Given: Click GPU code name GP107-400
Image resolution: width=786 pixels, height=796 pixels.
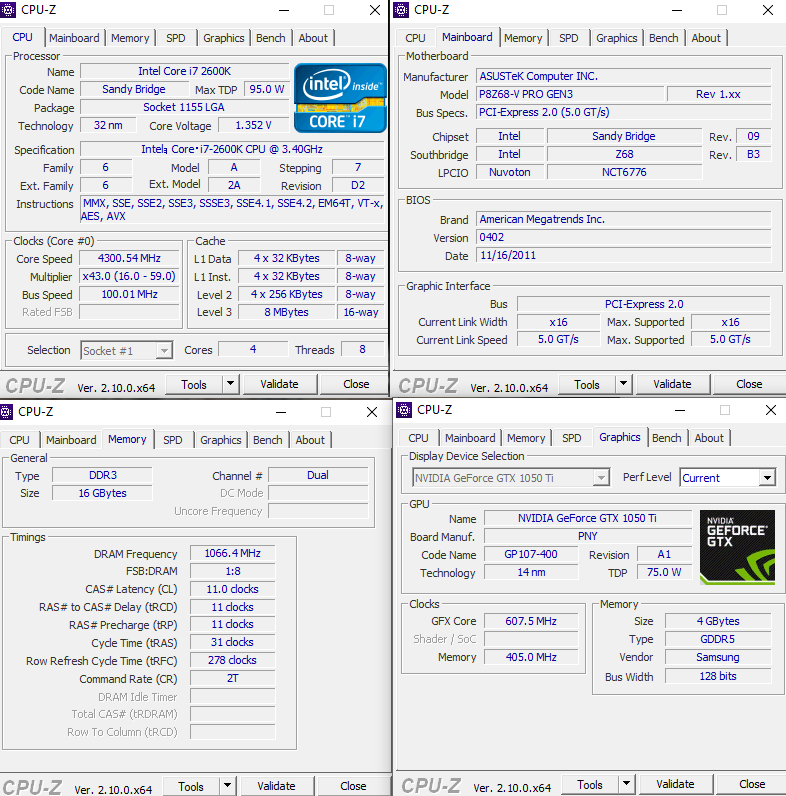Looking at the screenshot, I should [531, 554].
